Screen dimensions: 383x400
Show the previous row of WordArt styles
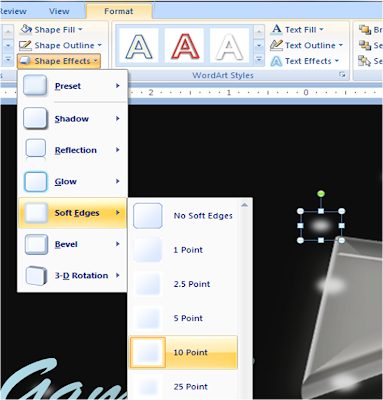[259, 32]
